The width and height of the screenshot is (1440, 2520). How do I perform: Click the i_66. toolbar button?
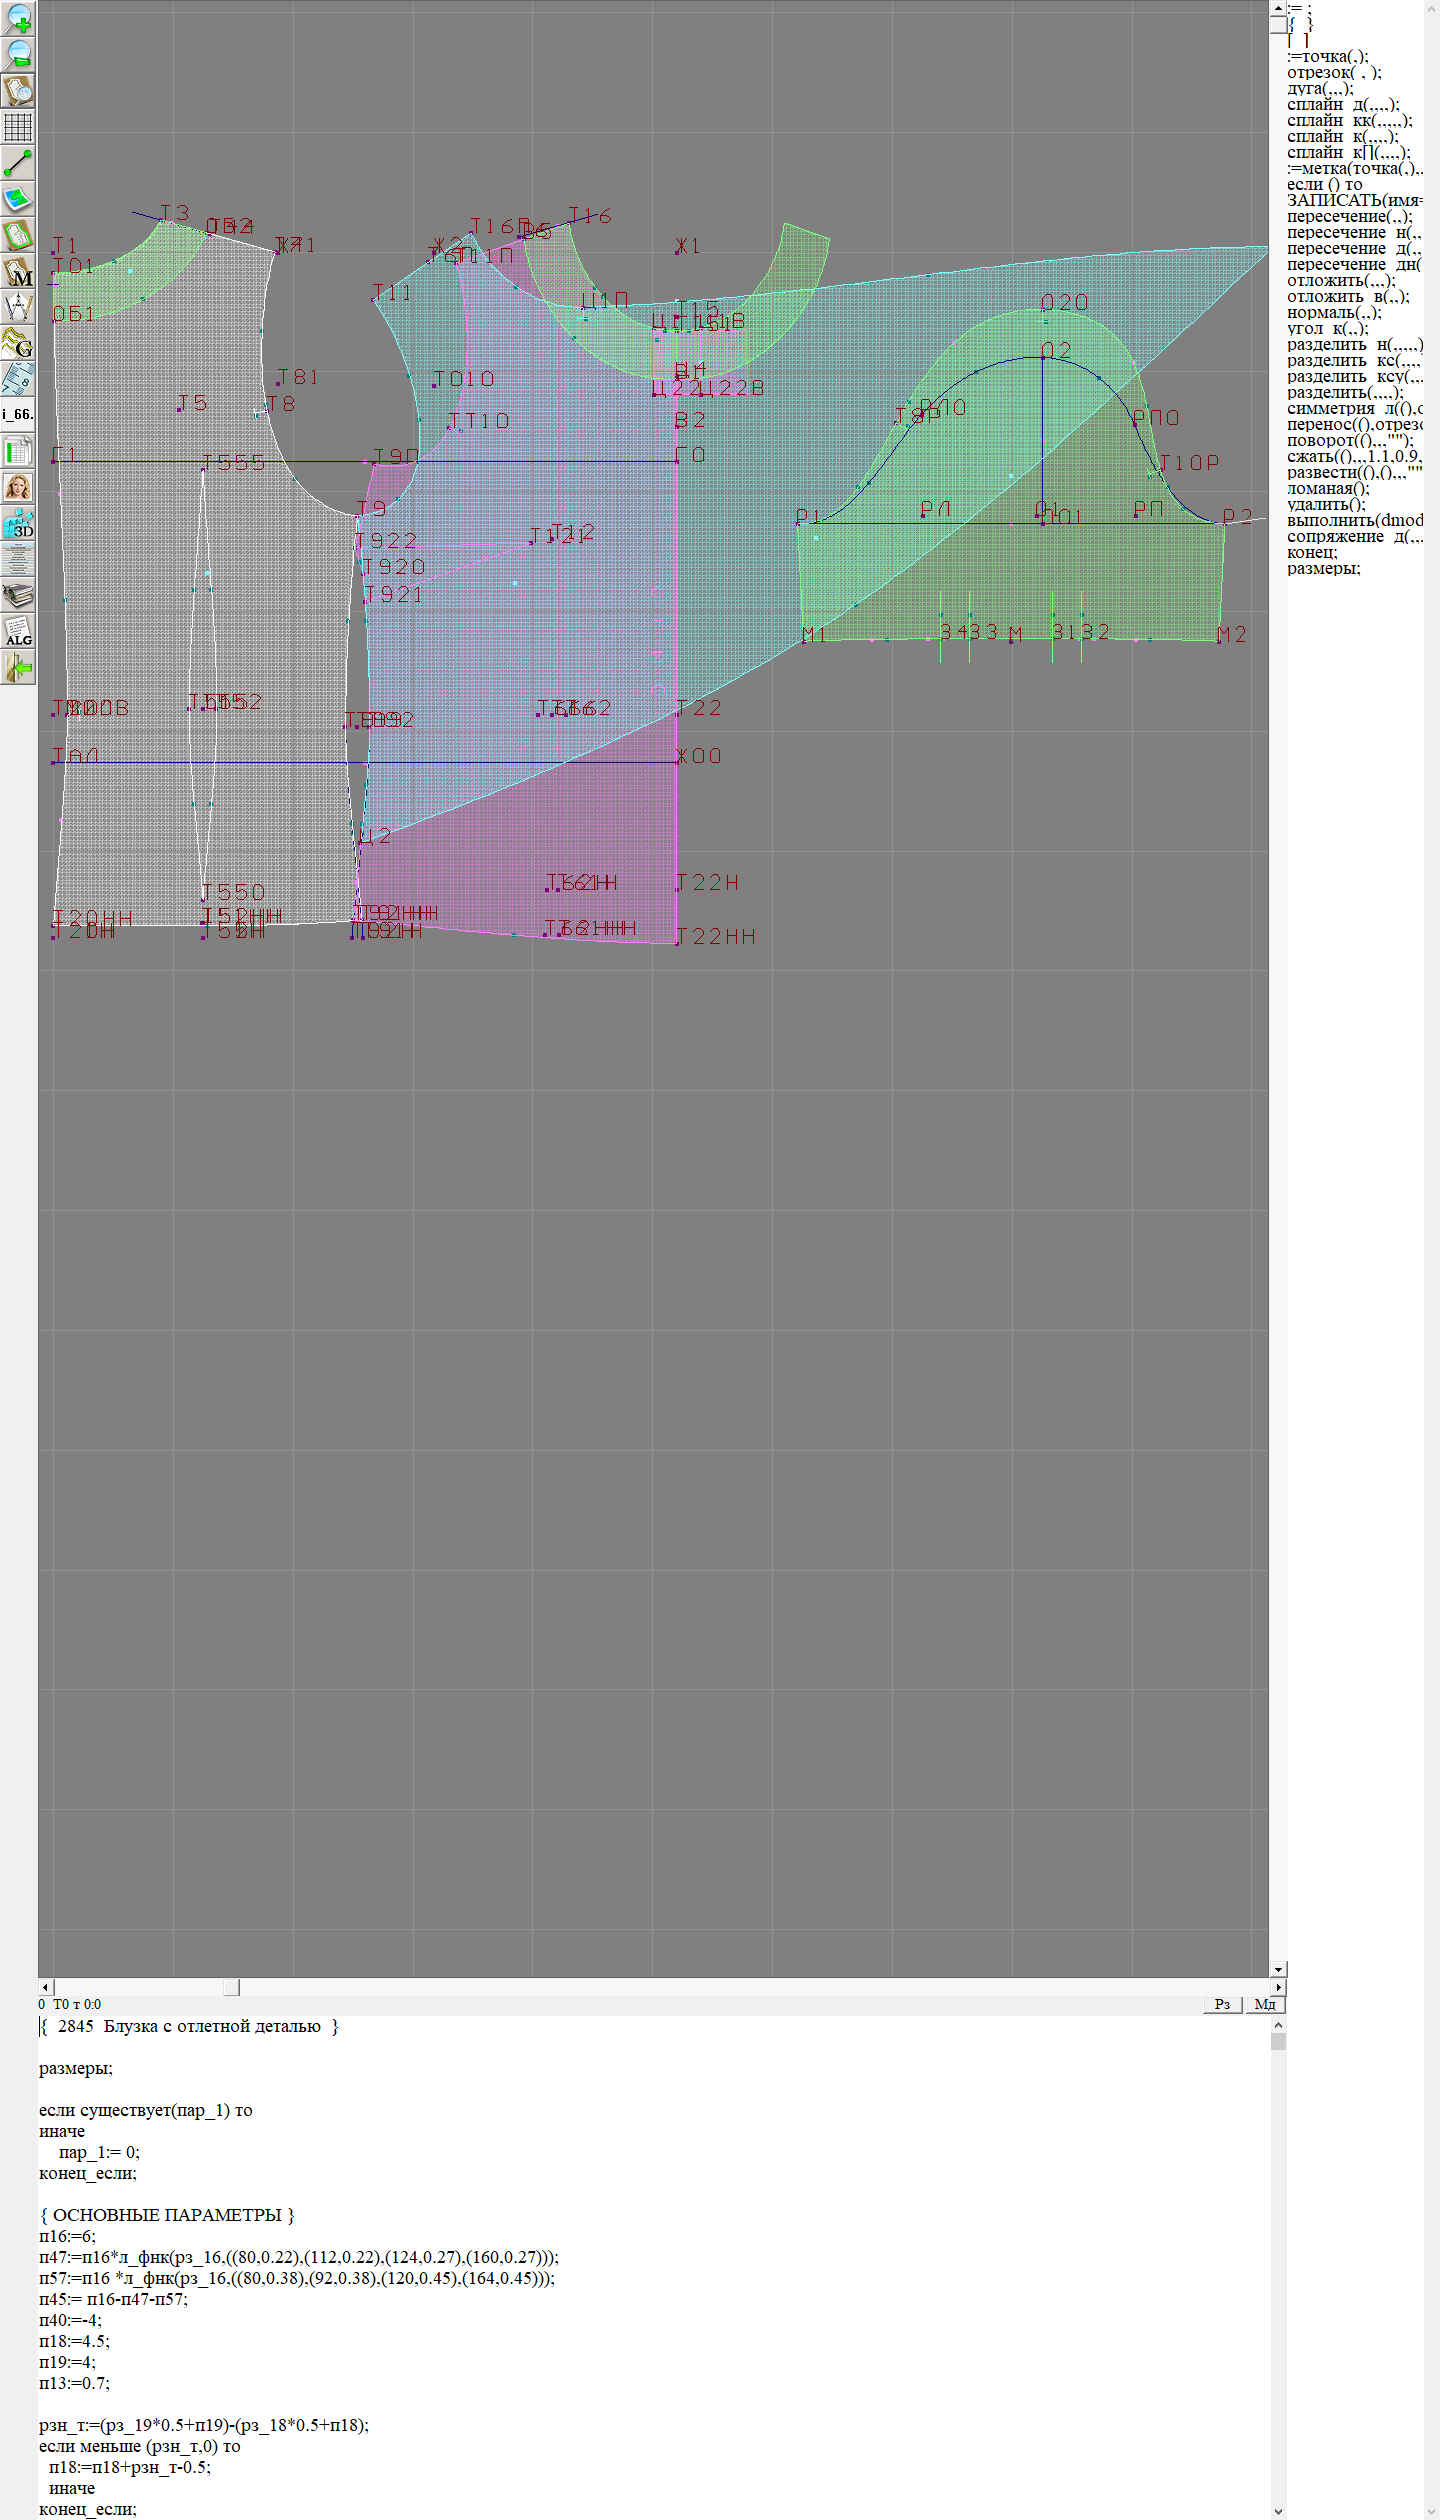(x=18, y=414)
